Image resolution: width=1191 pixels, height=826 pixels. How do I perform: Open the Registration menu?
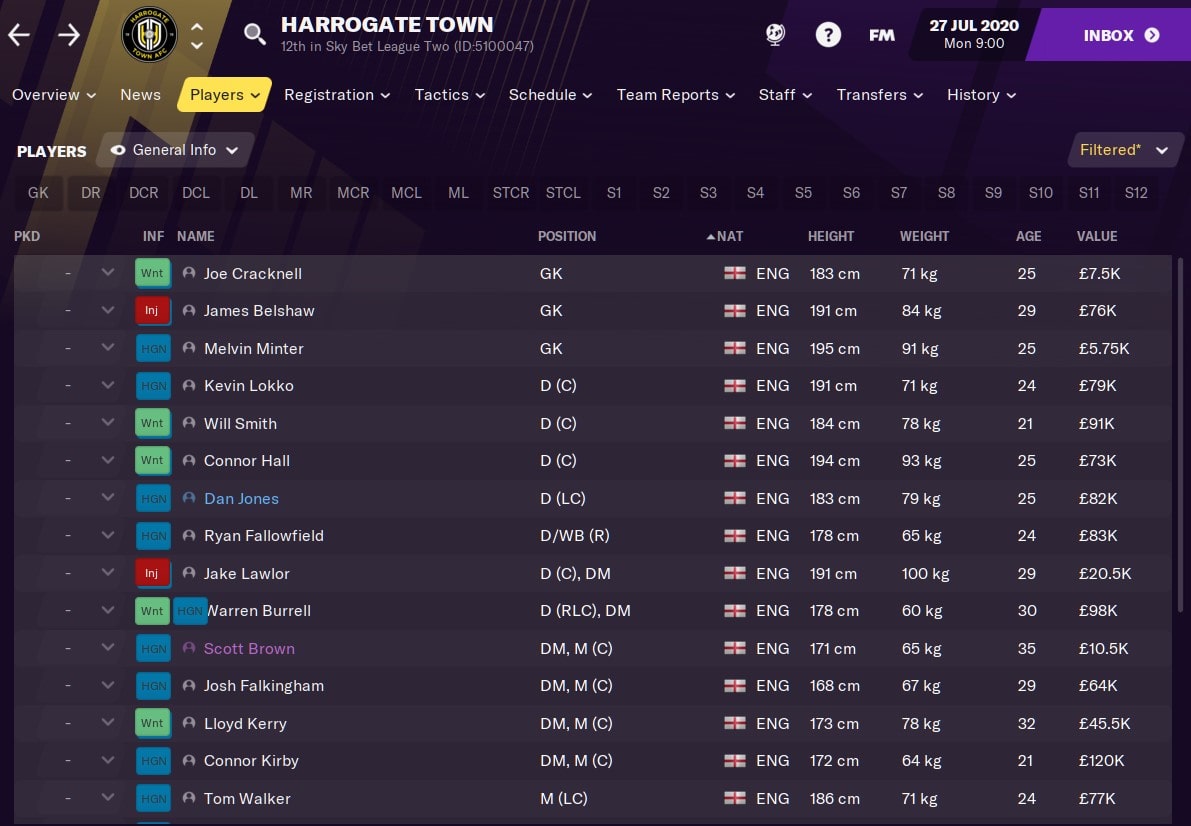click(x=336, y=95)
